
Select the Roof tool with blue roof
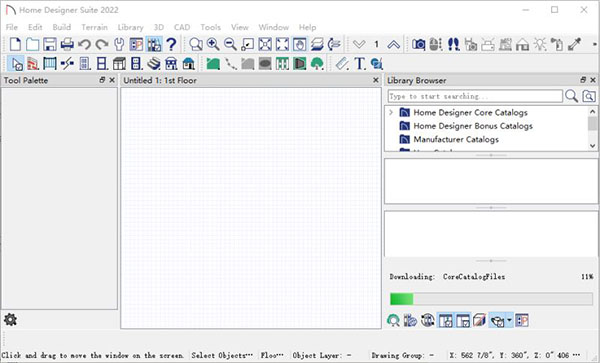(x=189, y=63)
